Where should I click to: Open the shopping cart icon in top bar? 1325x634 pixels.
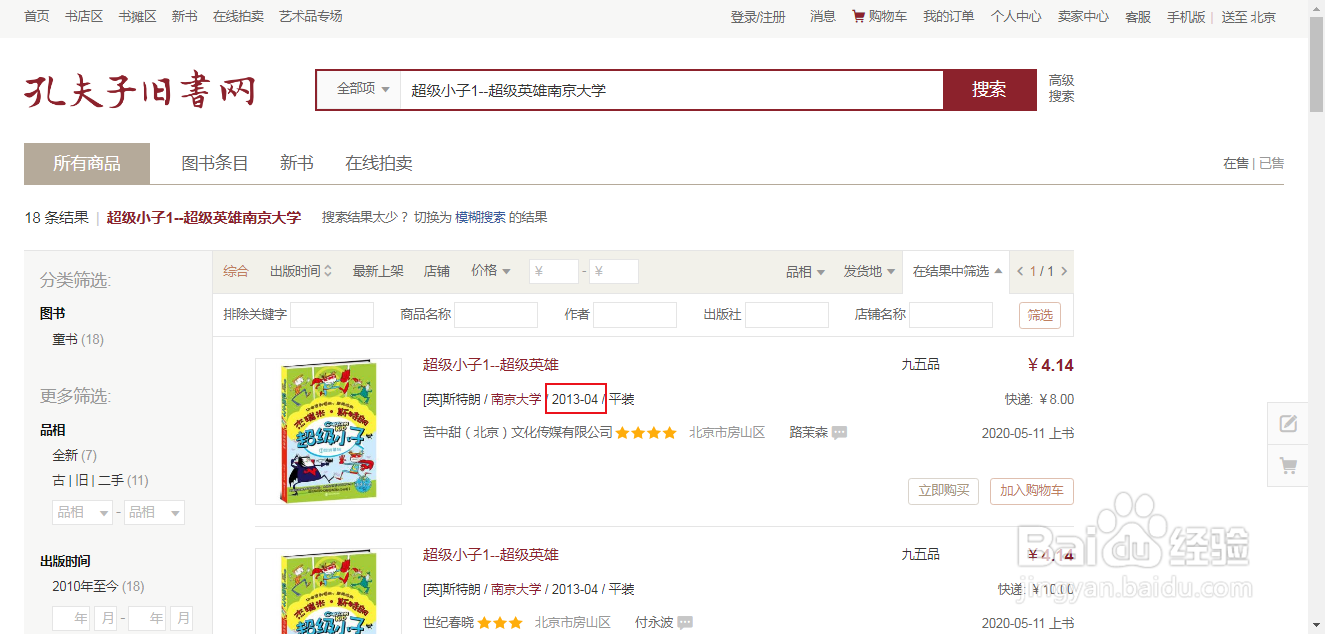click(858, 16)
